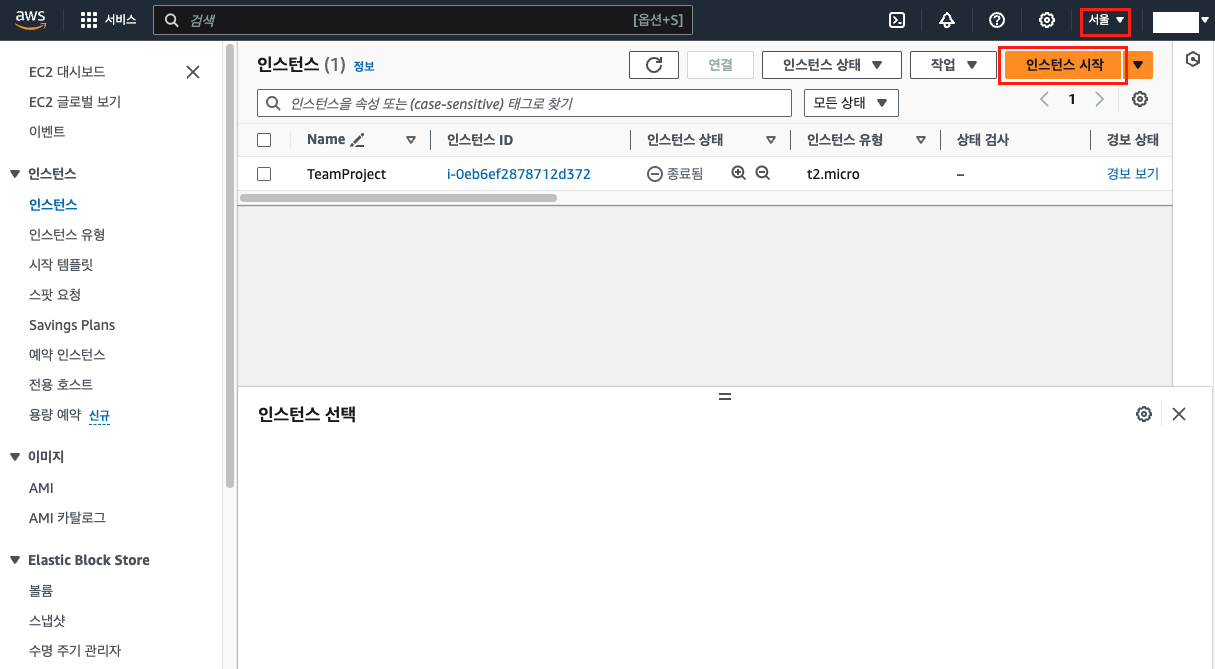Open the console settings gear in top bar
1215x669 pixels.
coord(1046,20)
